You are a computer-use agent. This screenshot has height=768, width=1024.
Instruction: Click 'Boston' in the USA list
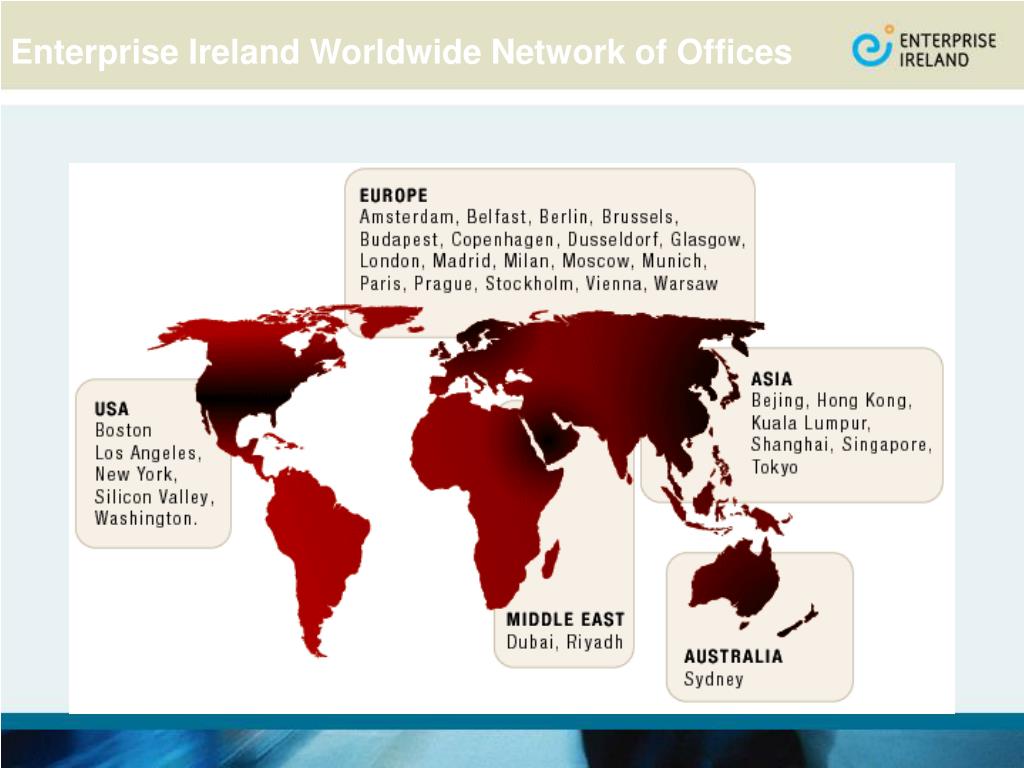[123, 430]
